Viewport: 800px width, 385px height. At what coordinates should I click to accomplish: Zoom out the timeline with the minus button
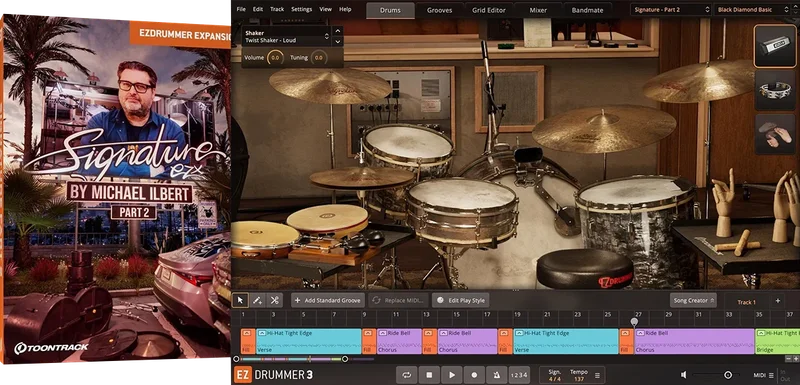click(788, 358)
